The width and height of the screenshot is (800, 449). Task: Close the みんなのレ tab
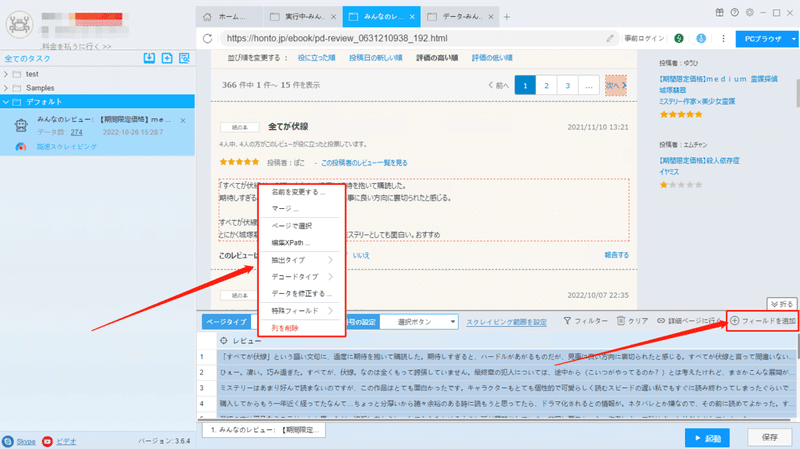(x=412, y=17)
